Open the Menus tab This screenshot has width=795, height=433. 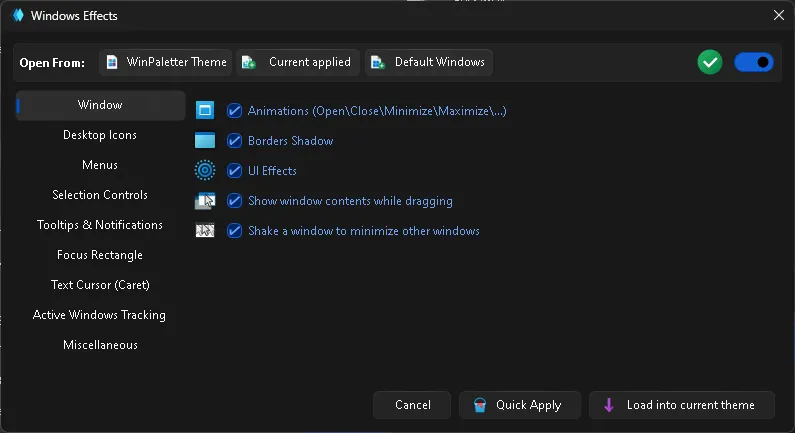100,165
